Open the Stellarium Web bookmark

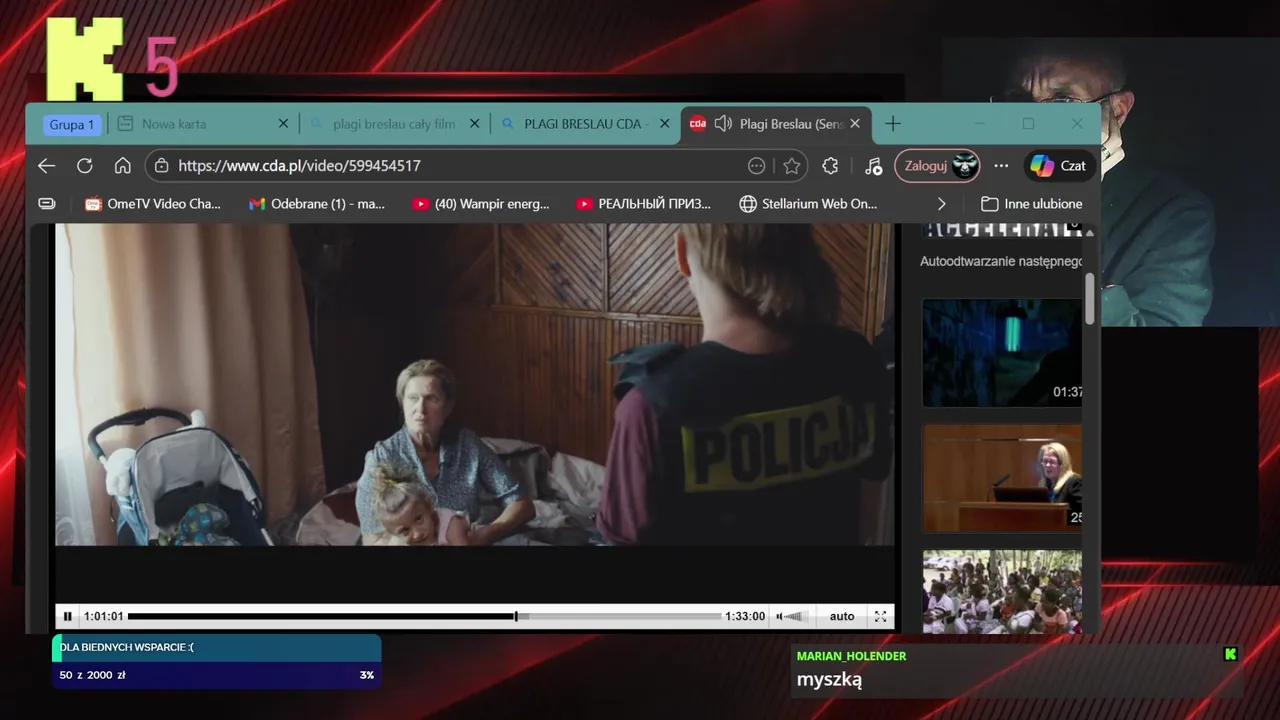(x=809, y=204)
